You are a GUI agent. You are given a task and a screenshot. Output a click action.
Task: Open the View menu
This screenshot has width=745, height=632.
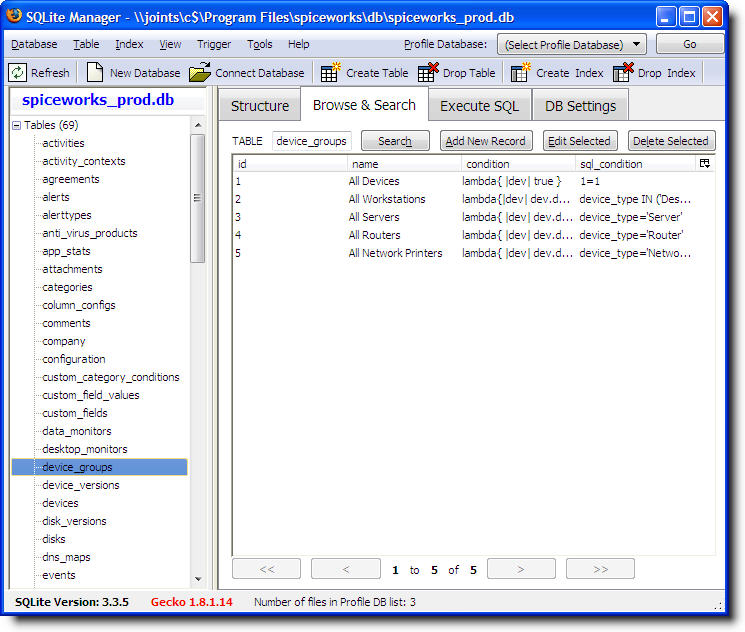point(170,44)
